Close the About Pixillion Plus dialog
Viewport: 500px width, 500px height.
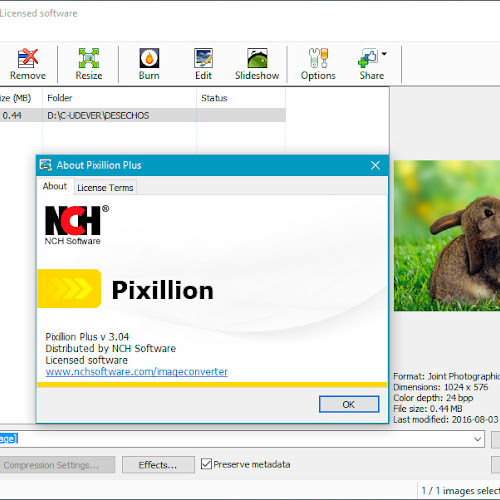375,165
